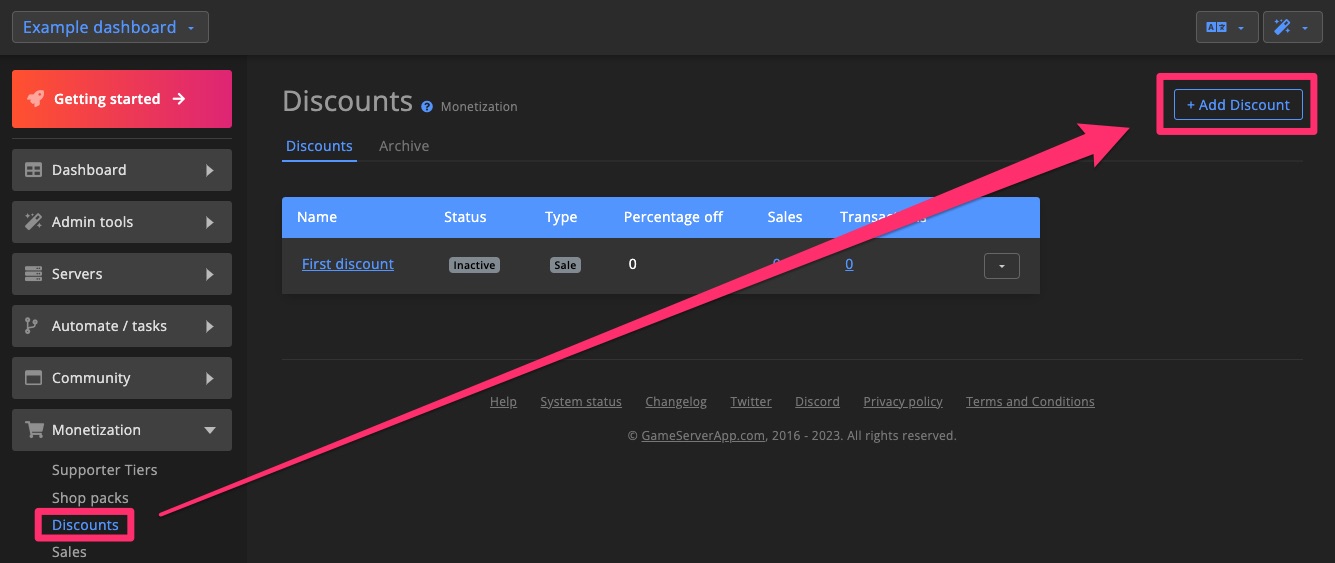This screenshot has height=563, width=1335.
Task: Expand the Community menu arrow
Action: tap(210, 378)
